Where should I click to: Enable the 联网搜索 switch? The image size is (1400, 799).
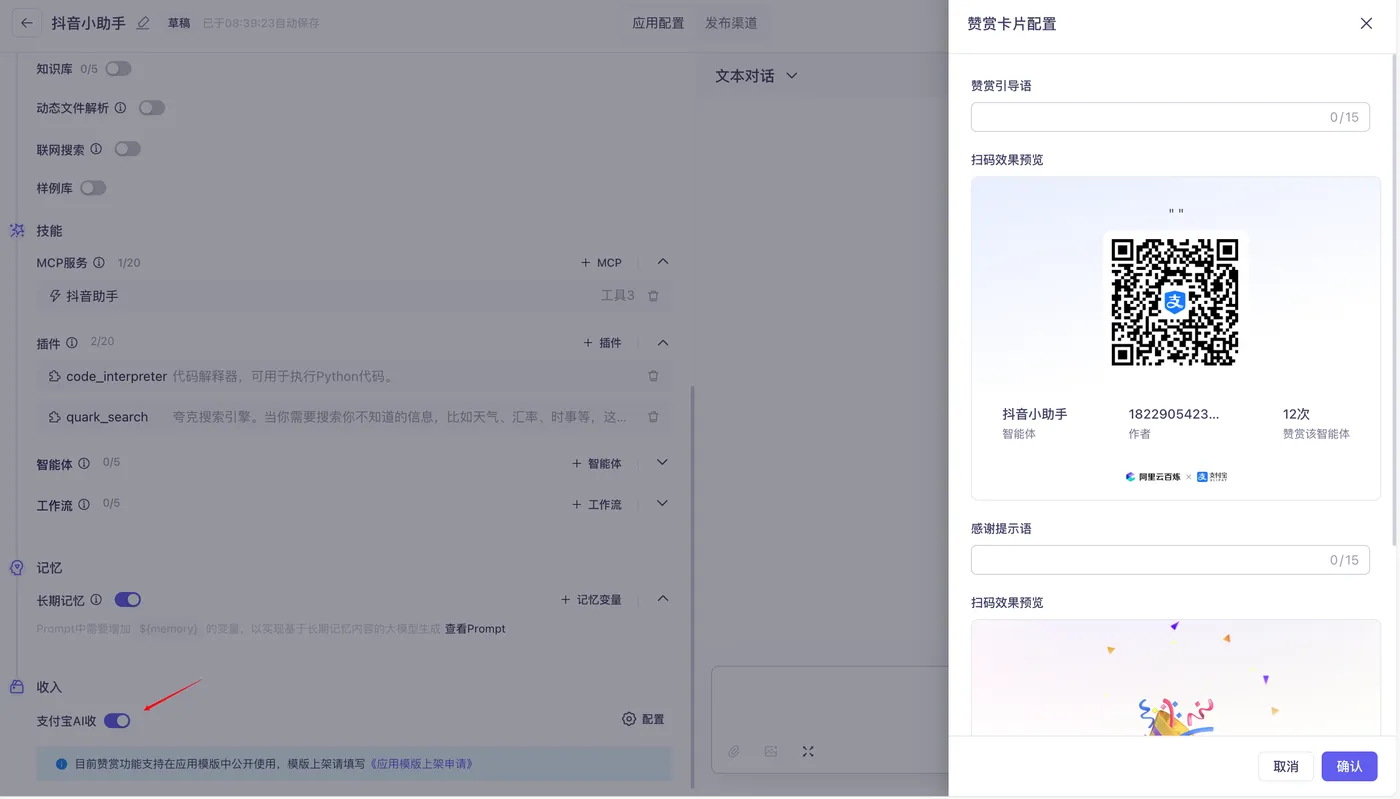127,149
